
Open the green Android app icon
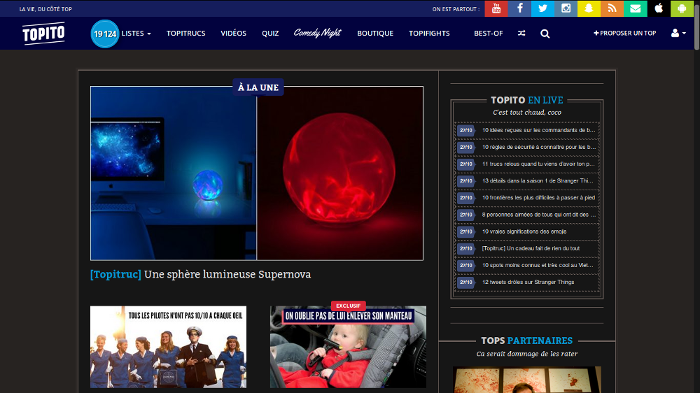coord(682,8)
